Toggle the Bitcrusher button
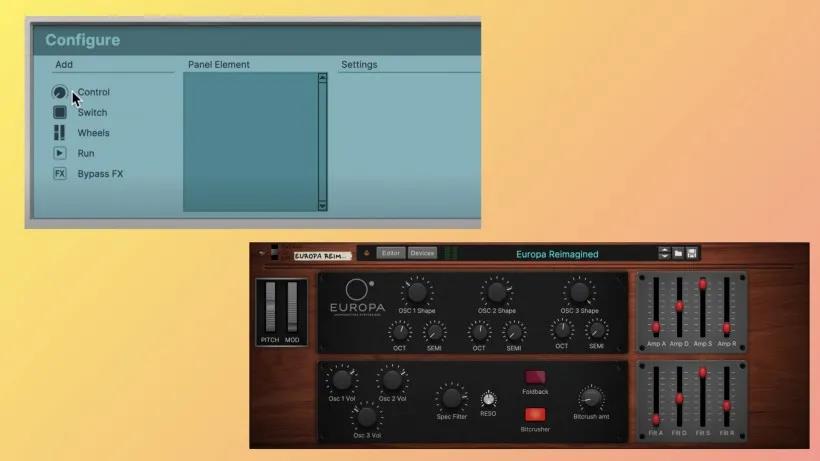Image resolution: width=820 pixels, height=461 pixels. point(535,414)
